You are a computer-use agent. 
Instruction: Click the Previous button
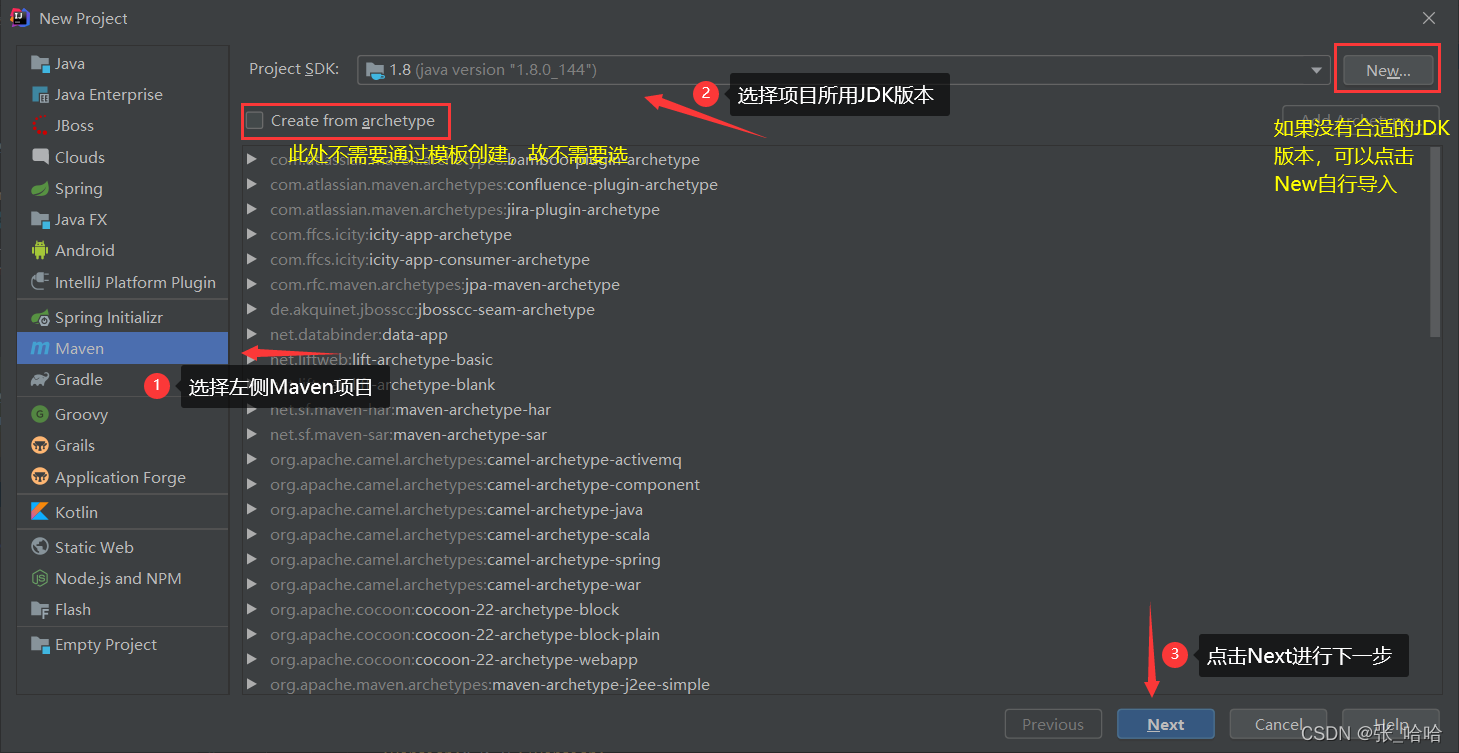click(1053, 724)
